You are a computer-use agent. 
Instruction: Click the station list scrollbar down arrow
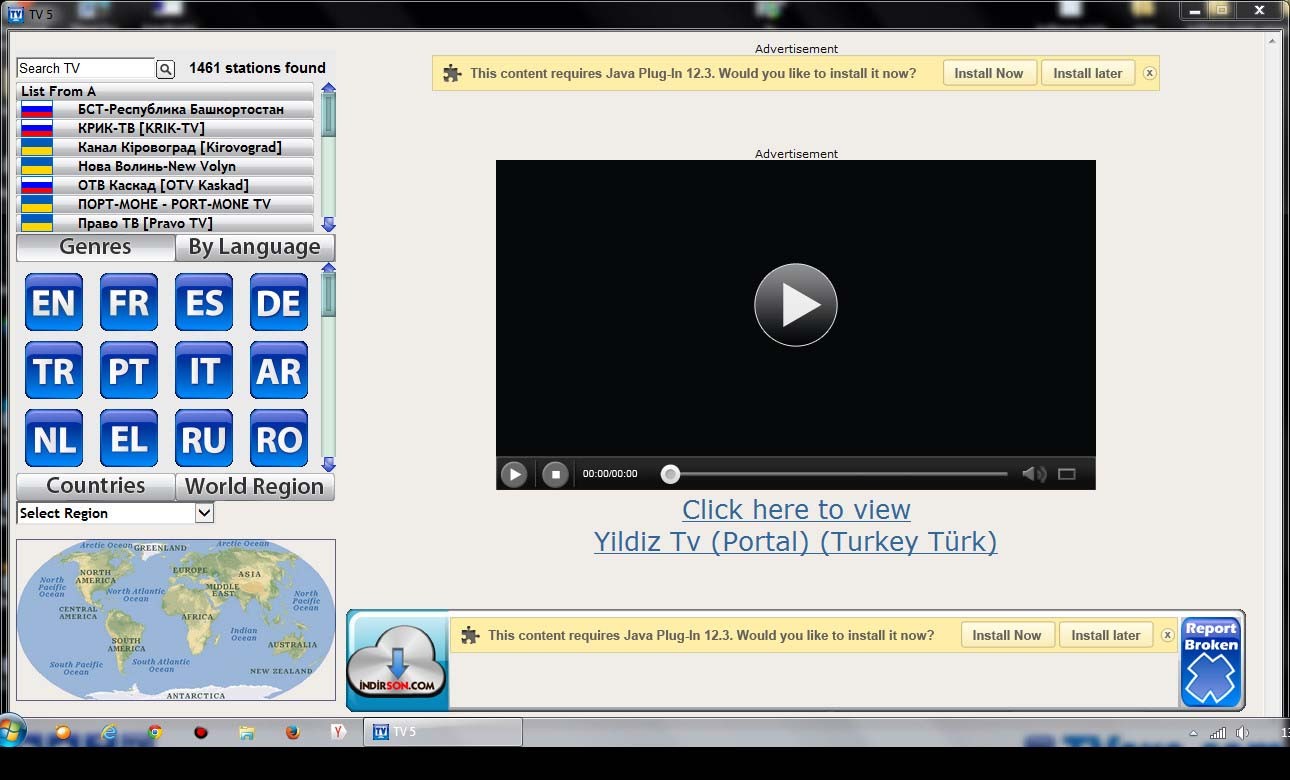[328, 225]
